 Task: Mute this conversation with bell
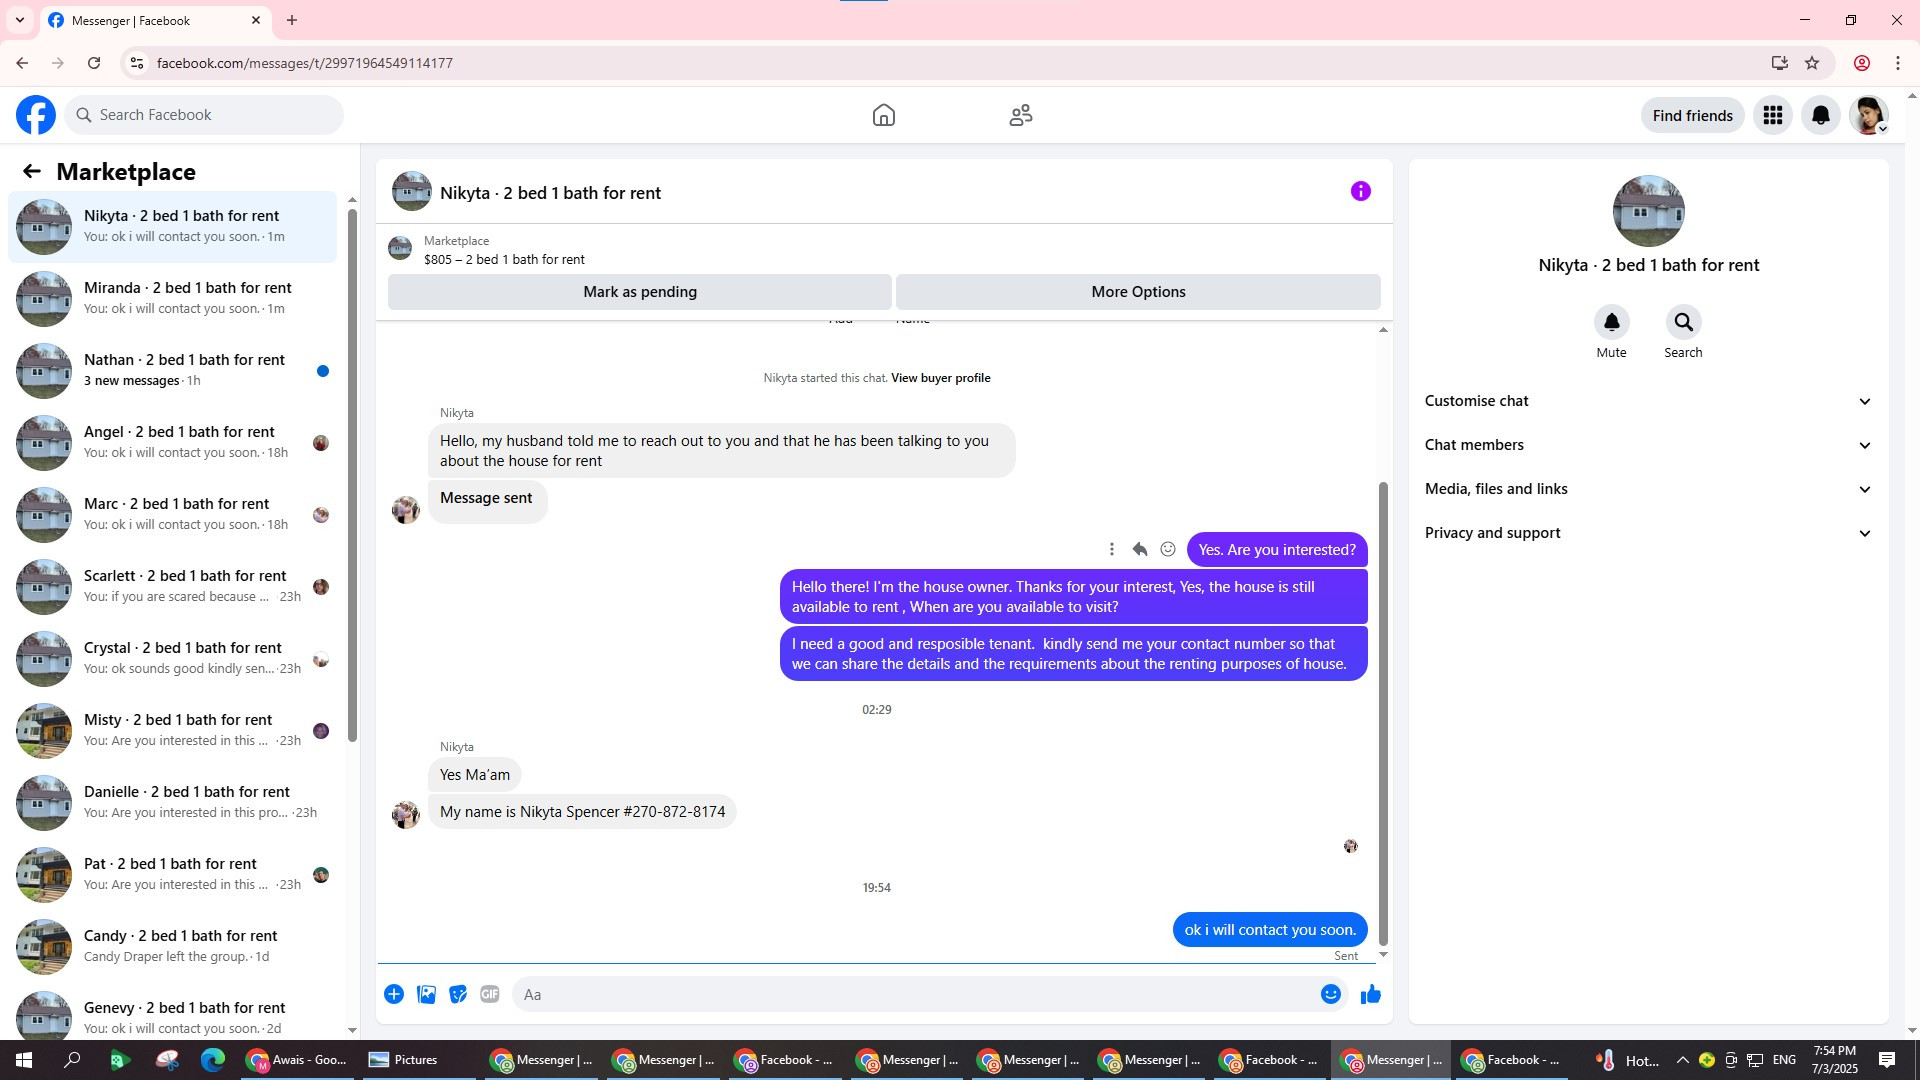[1611, 322]
